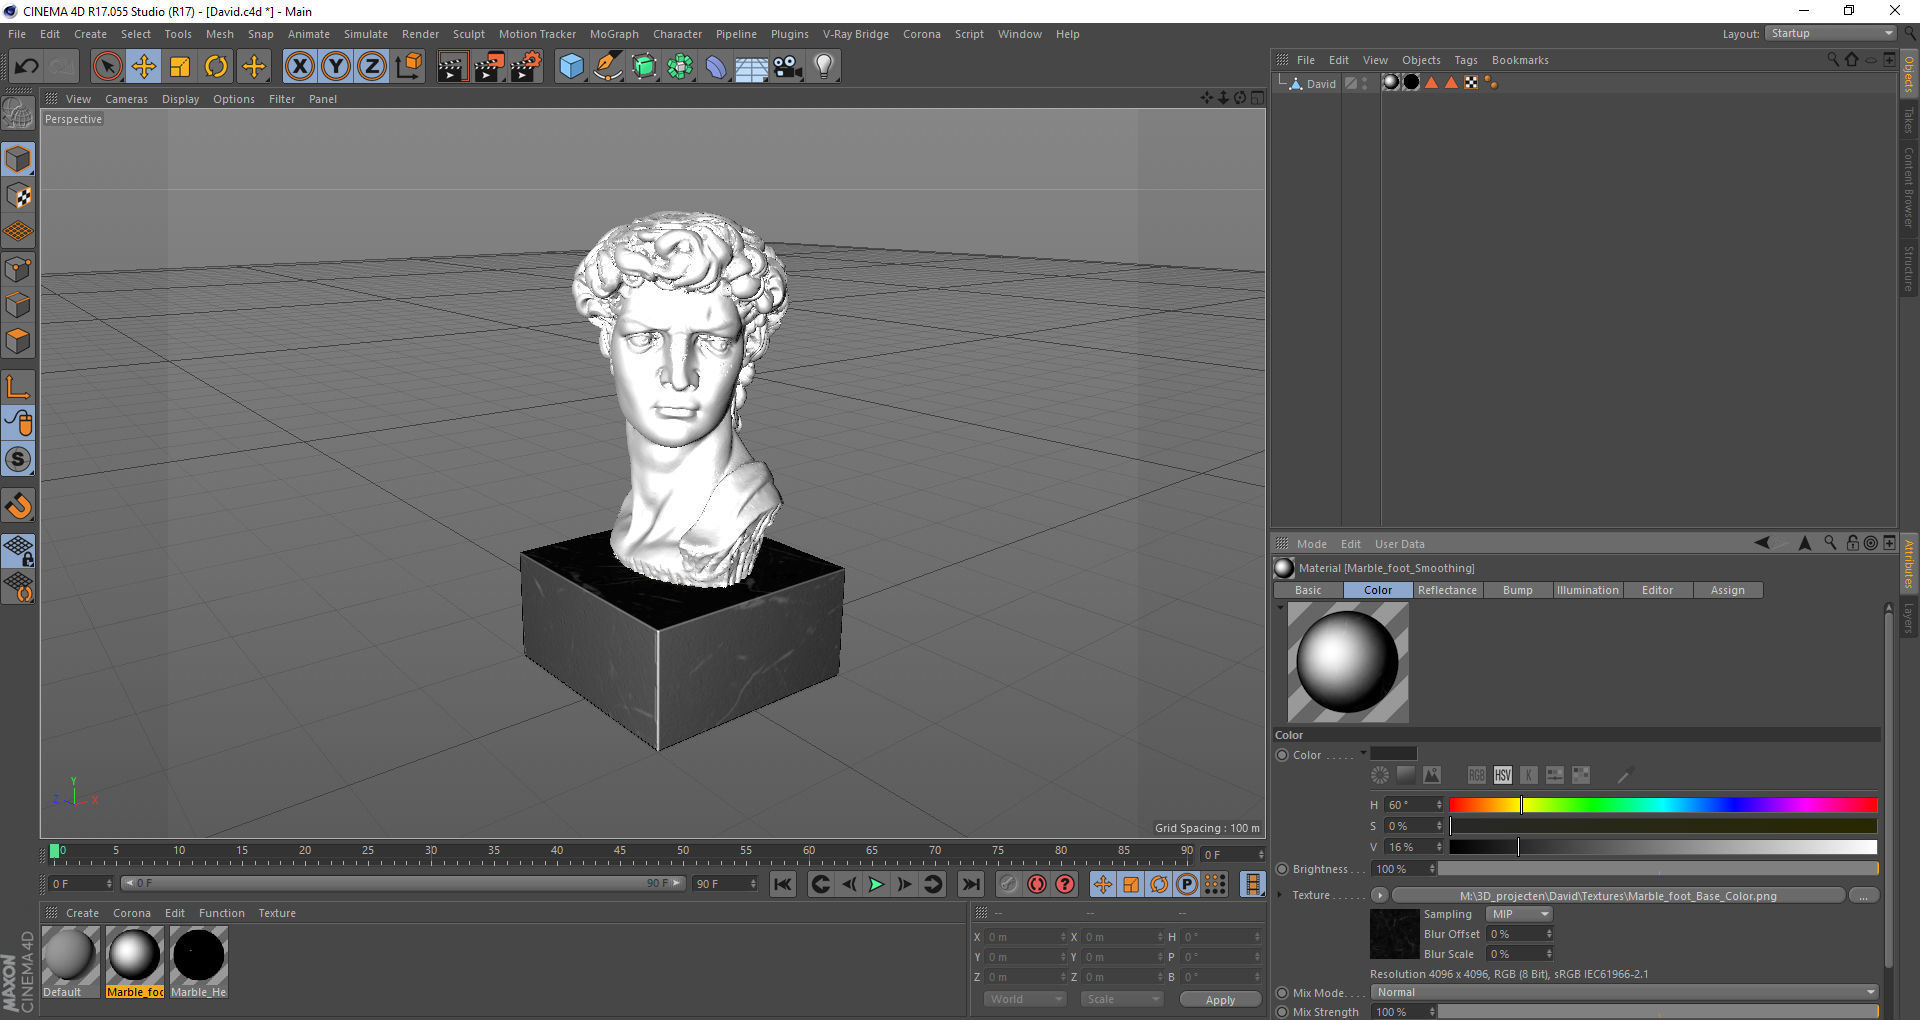Viewport: 1920px width, 1020px height.
Task: Open texture shader arrow menu
Action: (x=1379, y=895)
